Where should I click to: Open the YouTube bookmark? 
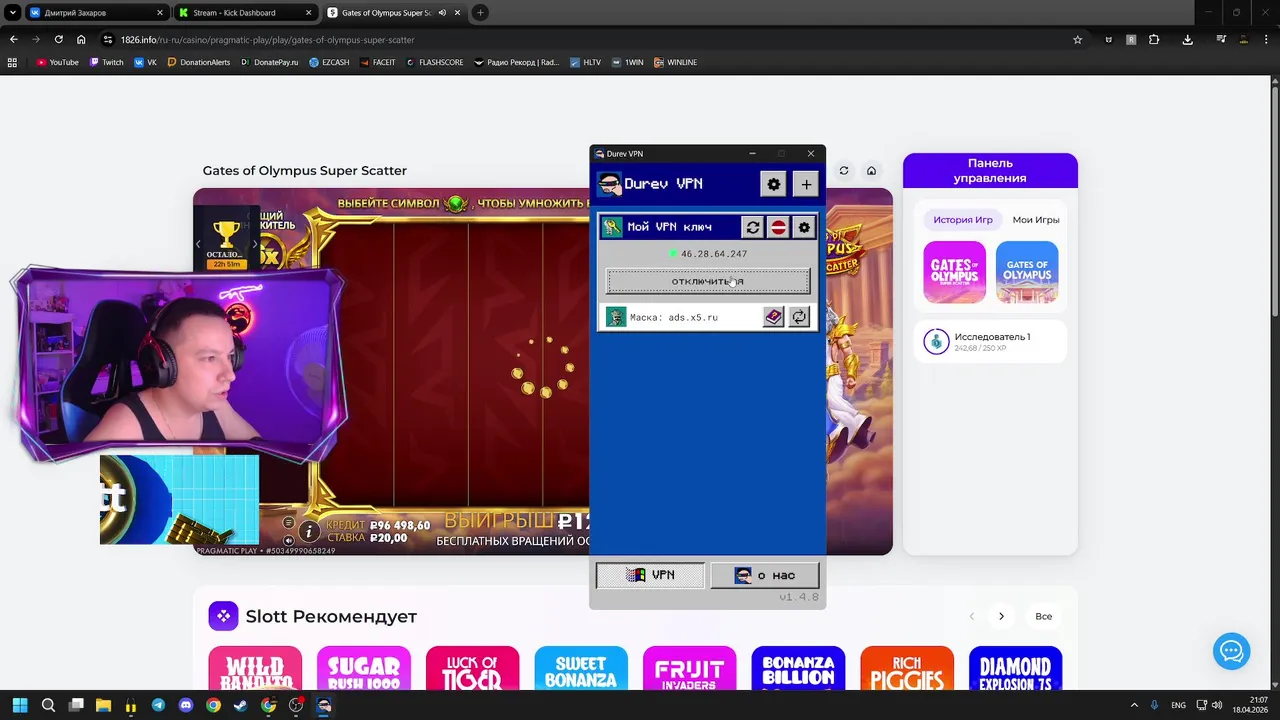[57, 62]
